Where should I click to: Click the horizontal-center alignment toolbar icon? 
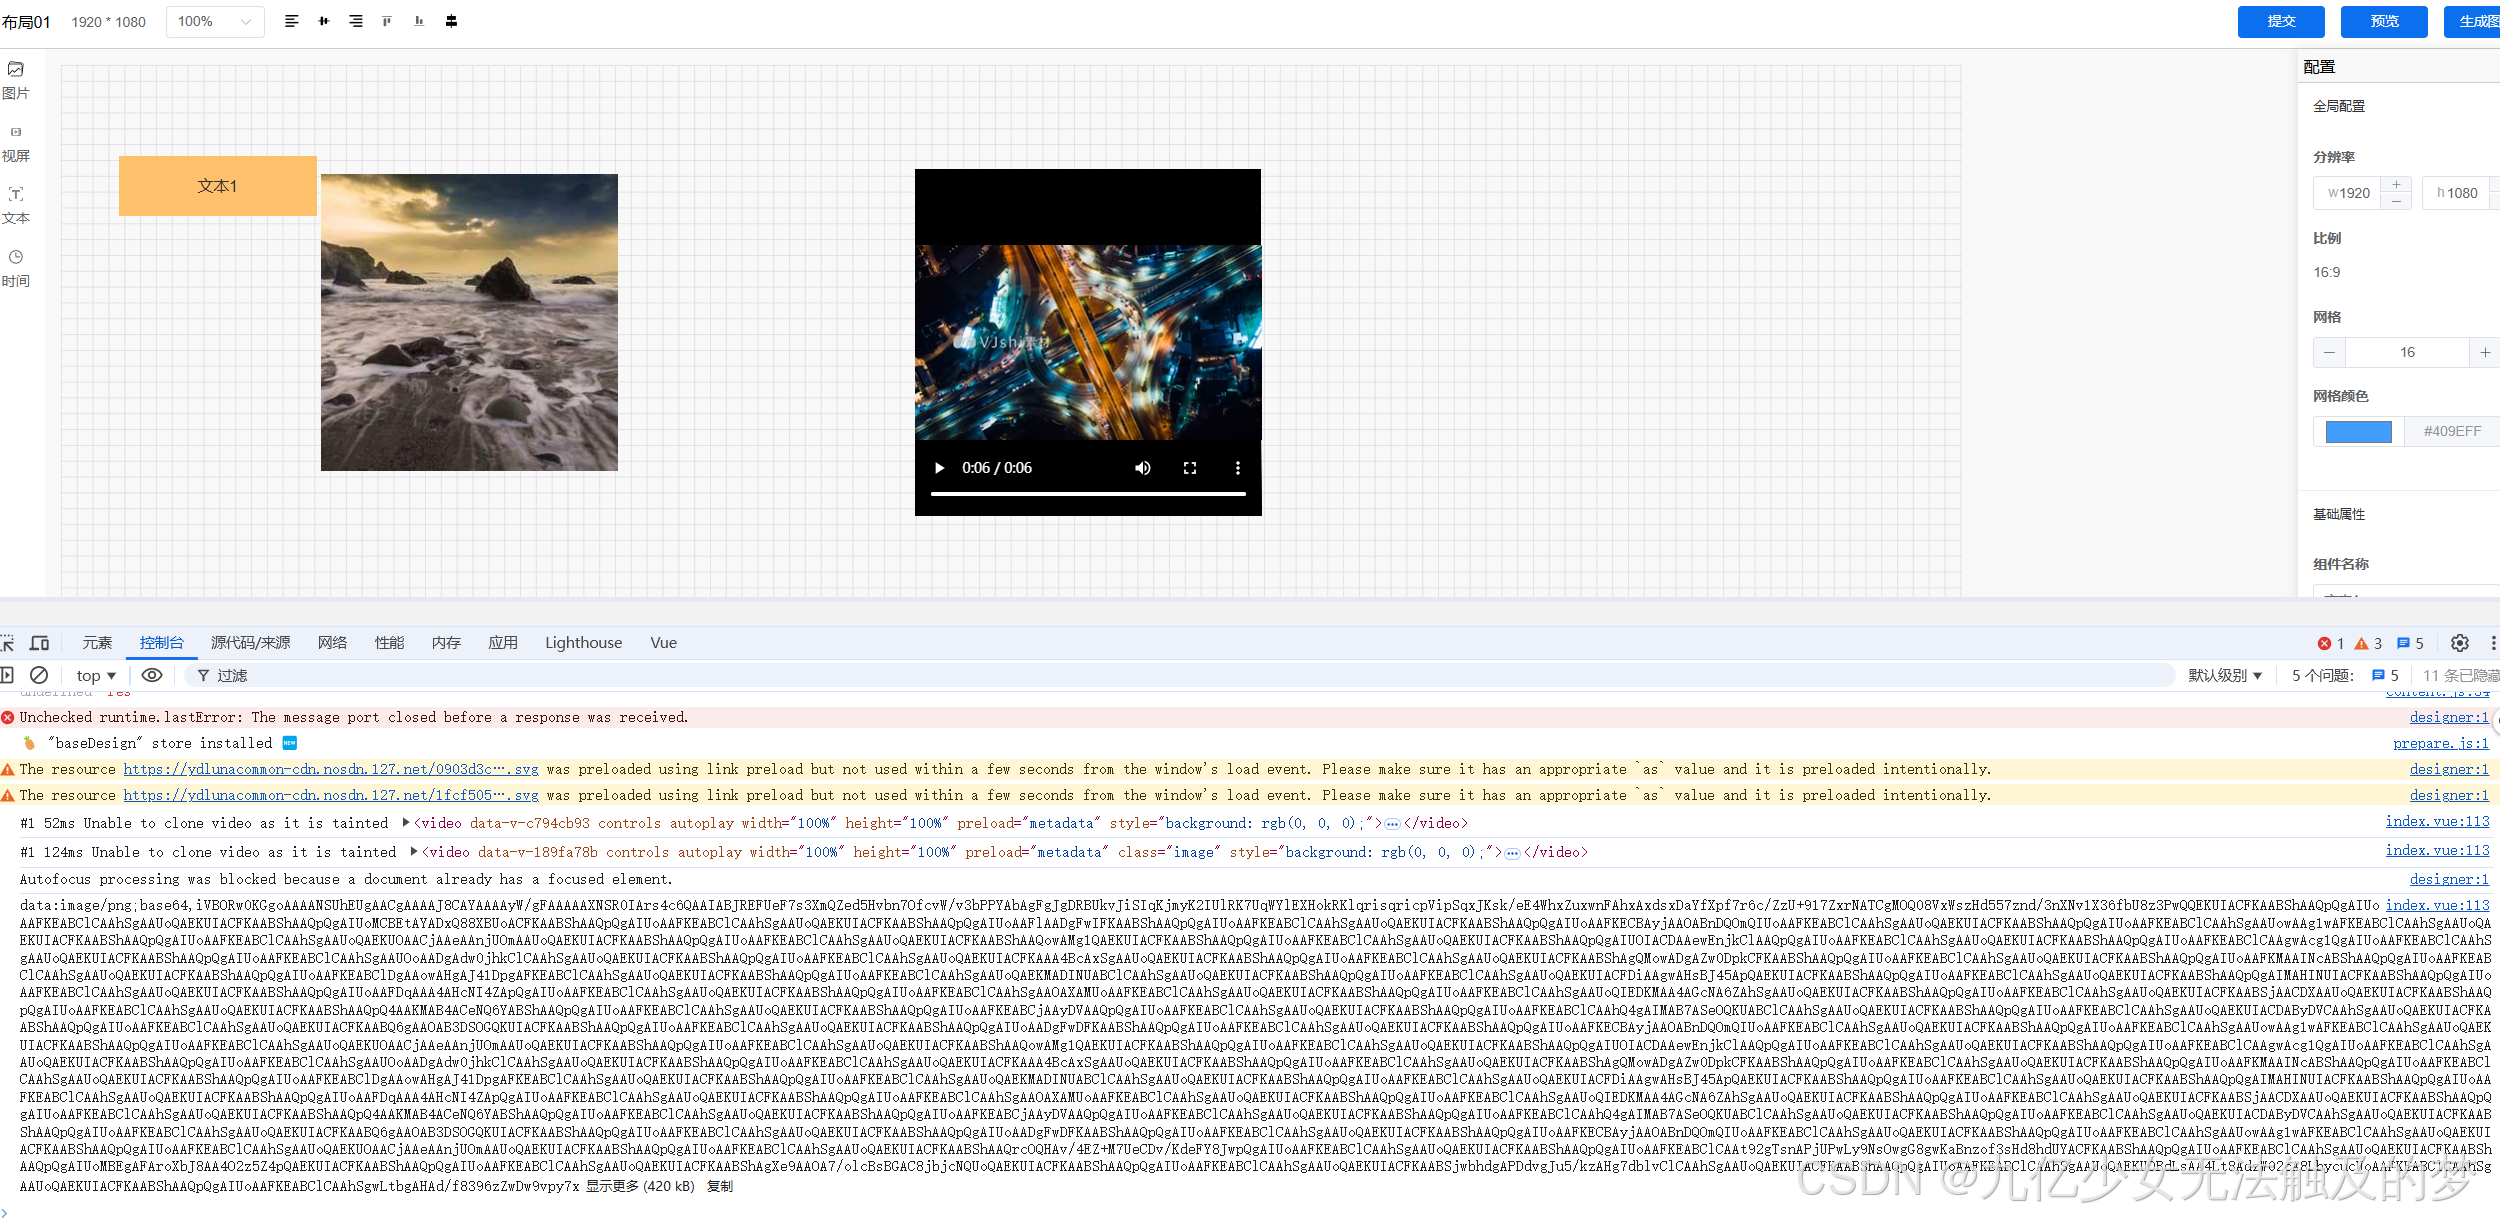323,20
